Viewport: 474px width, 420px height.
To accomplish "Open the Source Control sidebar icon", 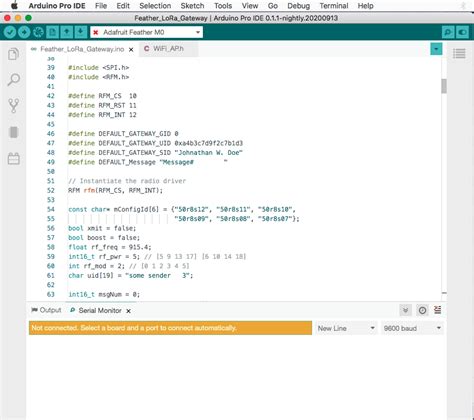I will tap(13, 106).
